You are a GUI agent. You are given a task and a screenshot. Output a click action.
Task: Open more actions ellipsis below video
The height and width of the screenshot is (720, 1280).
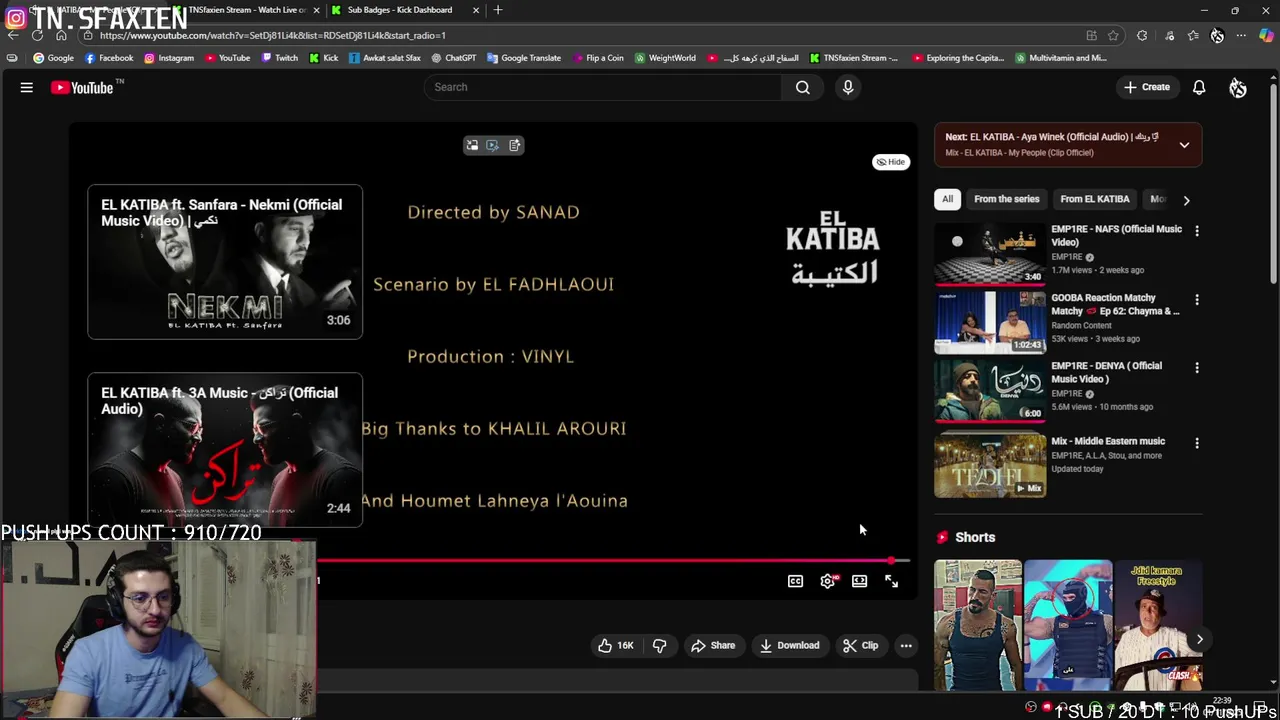point(906,645)
